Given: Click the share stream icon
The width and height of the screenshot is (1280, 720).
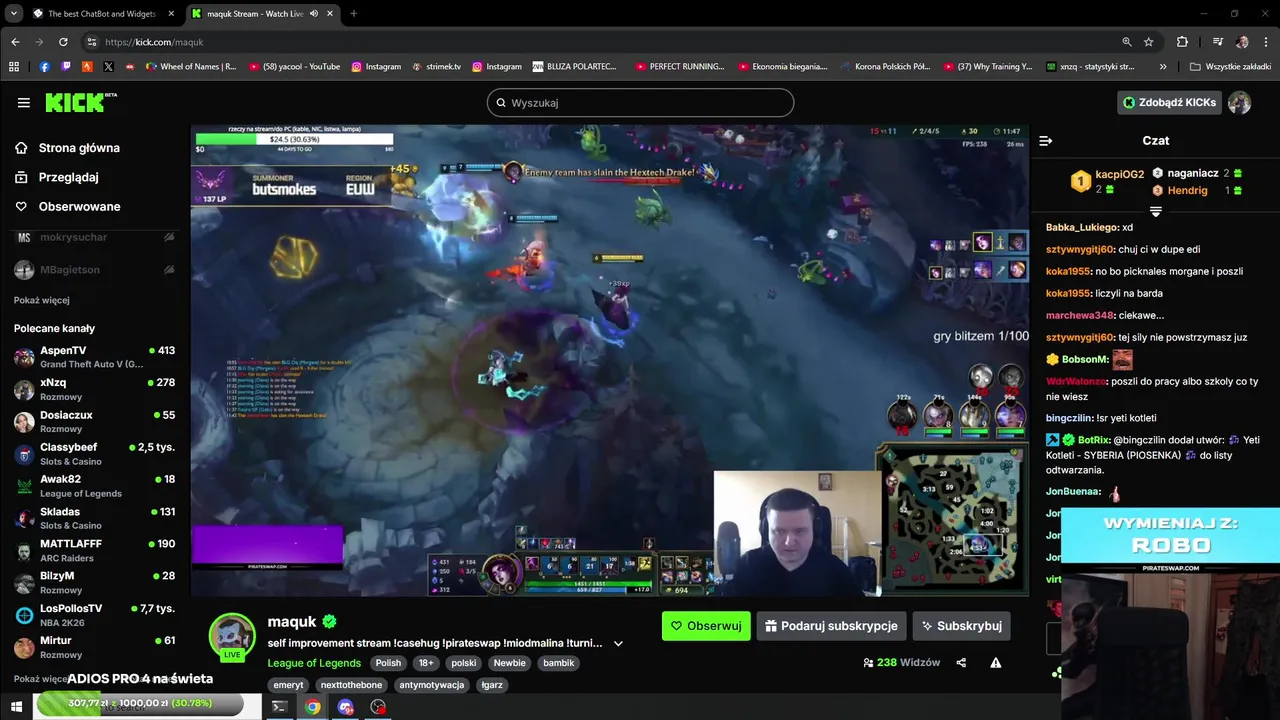Looking at the screenshot, I should point(961,663).
